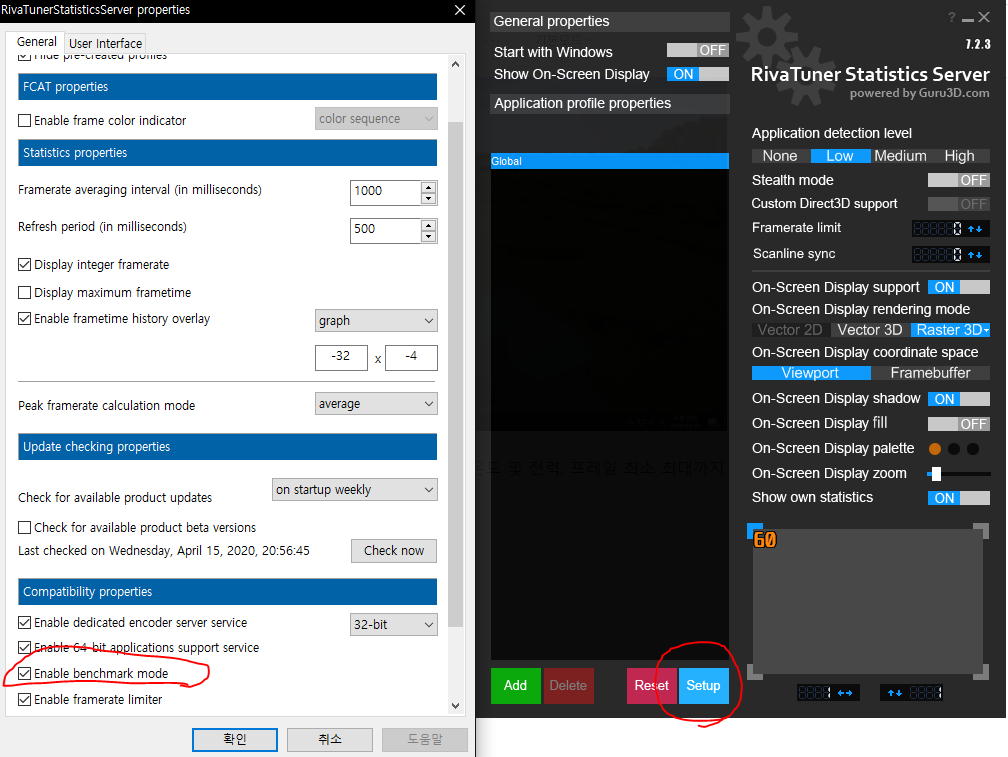Set detection level to High
Screen dimensions: 1008x757
960,156
